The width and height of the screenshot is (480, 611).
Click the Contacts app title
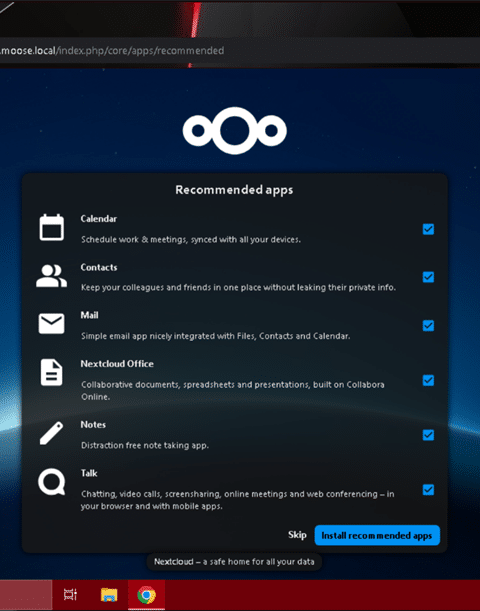click(99, 267)
